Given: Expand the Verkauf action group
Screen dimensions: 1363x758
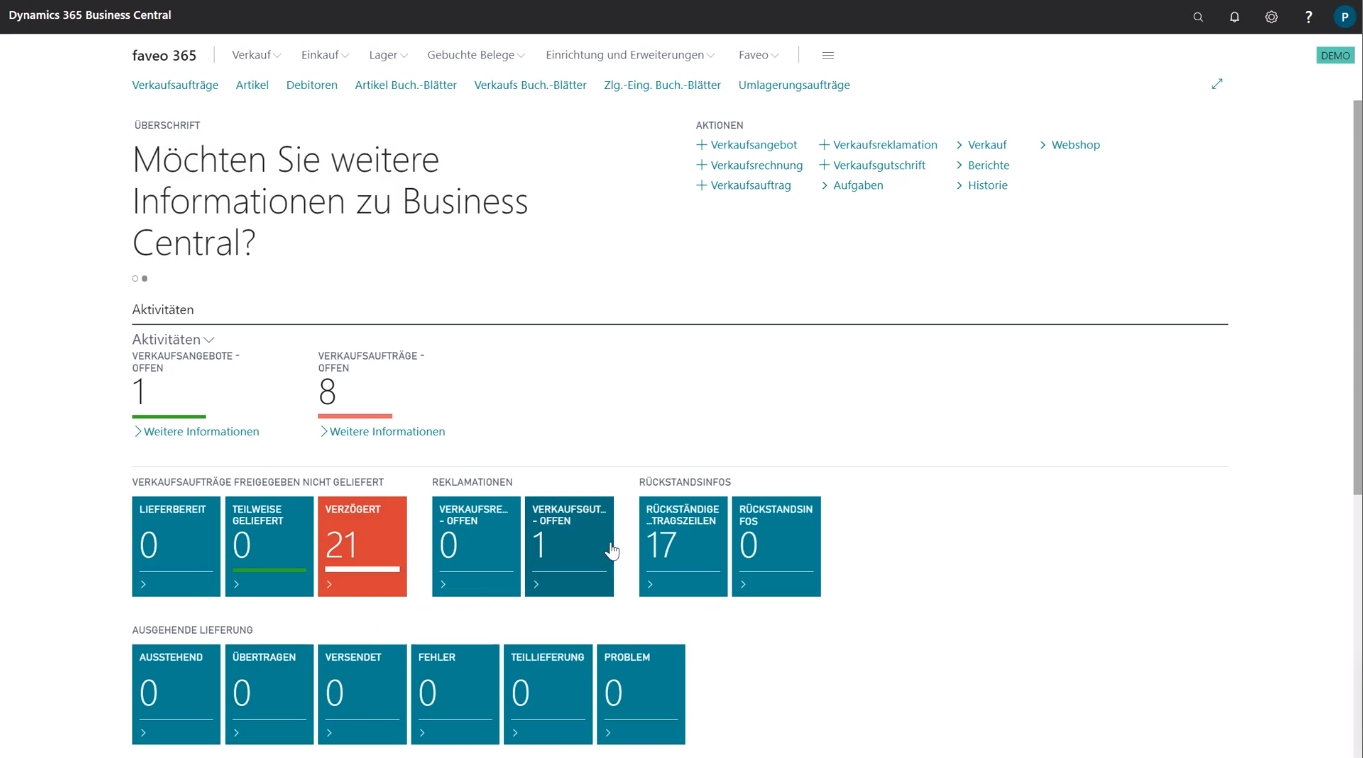Looking at the screenshot, I should click(x=981, y=145).
